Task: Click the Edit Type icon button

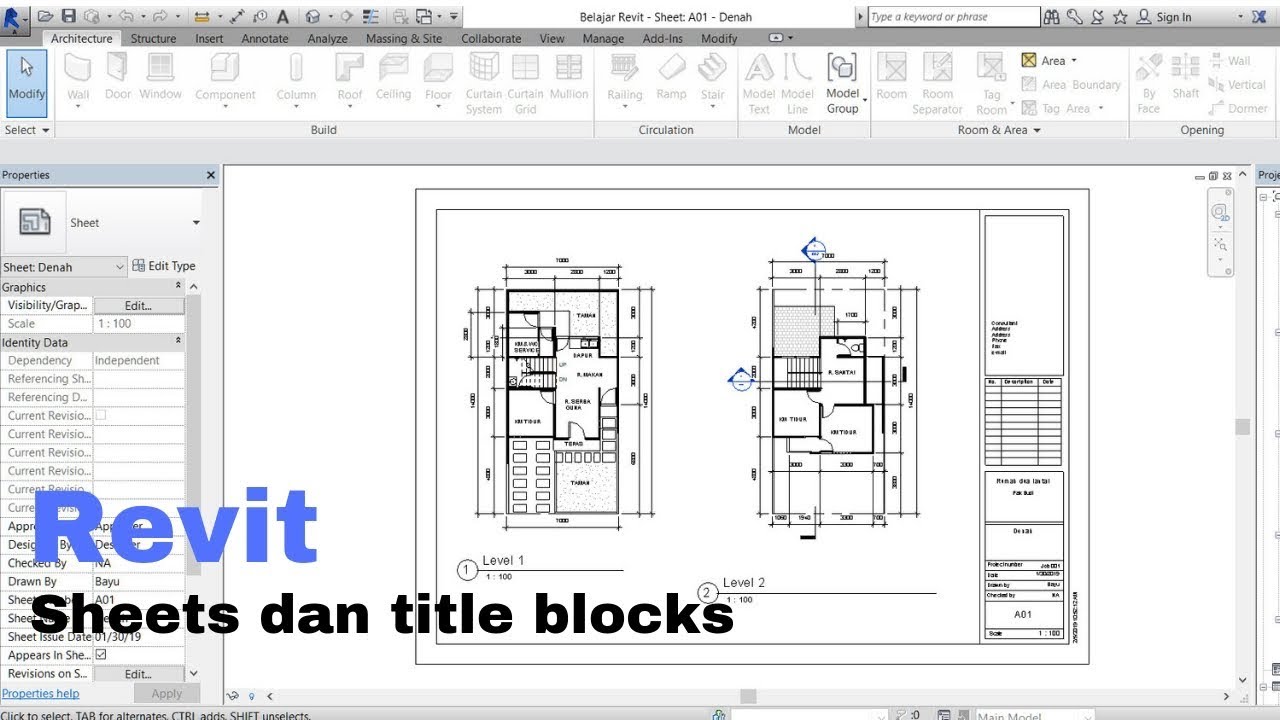Action: point(164,266)
